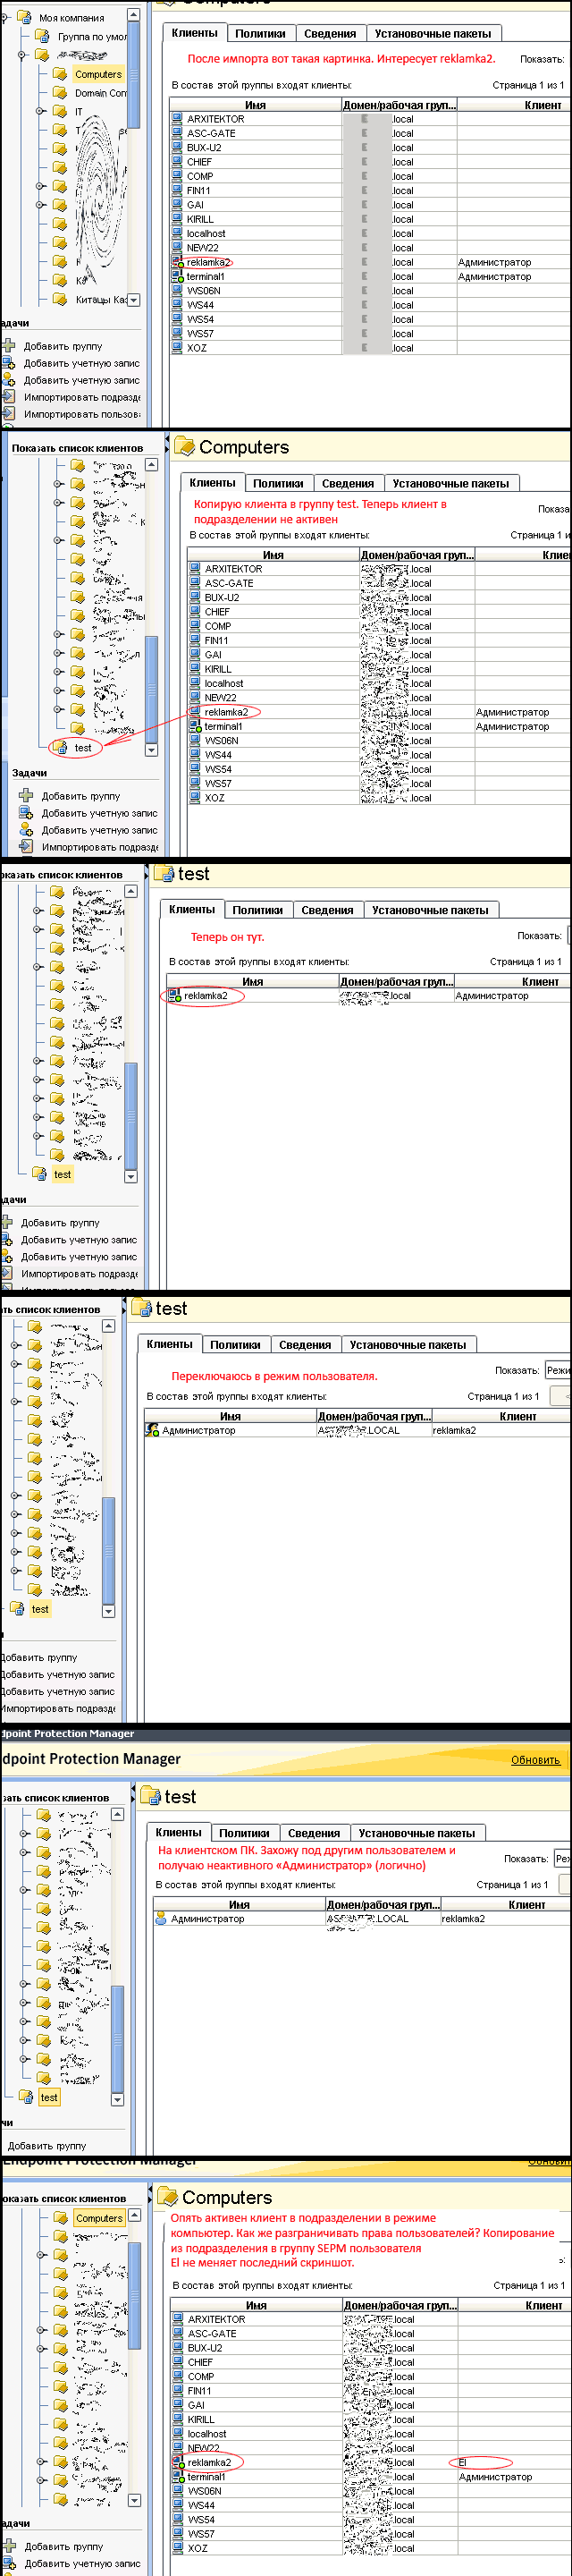This screenshot has width=572, height=2576.
Task: Click test group icon in 'Копирую клиента' tree
Action: [x=60, y=747]
